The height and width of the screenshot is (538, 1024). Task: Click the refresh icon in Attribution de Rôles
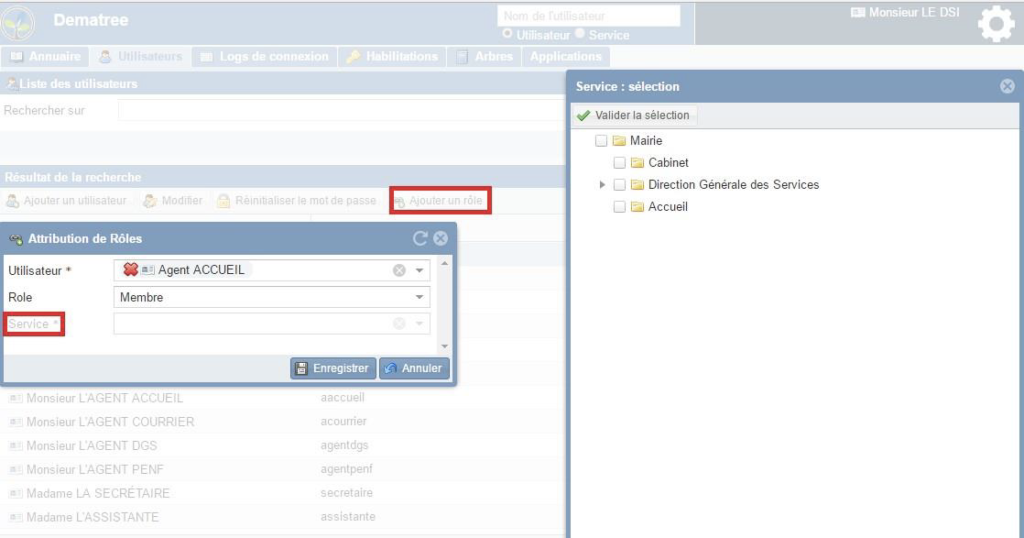coord(420,238)
